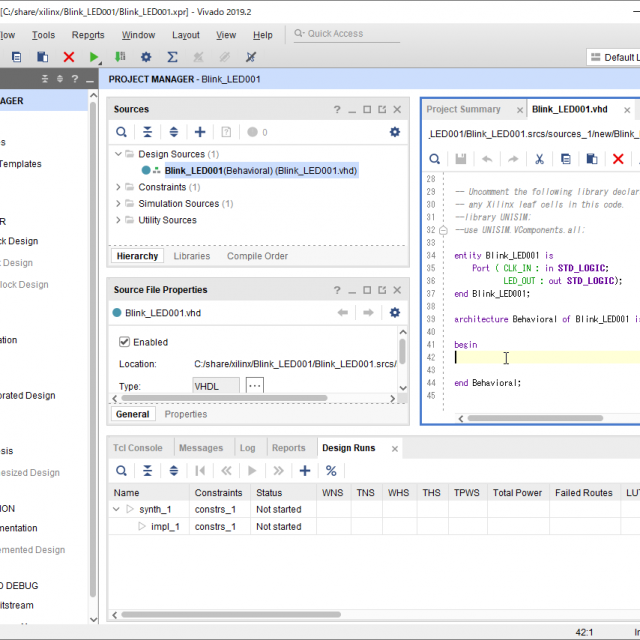
Task: Open the Reports menu
Action: tap(88, 35)
